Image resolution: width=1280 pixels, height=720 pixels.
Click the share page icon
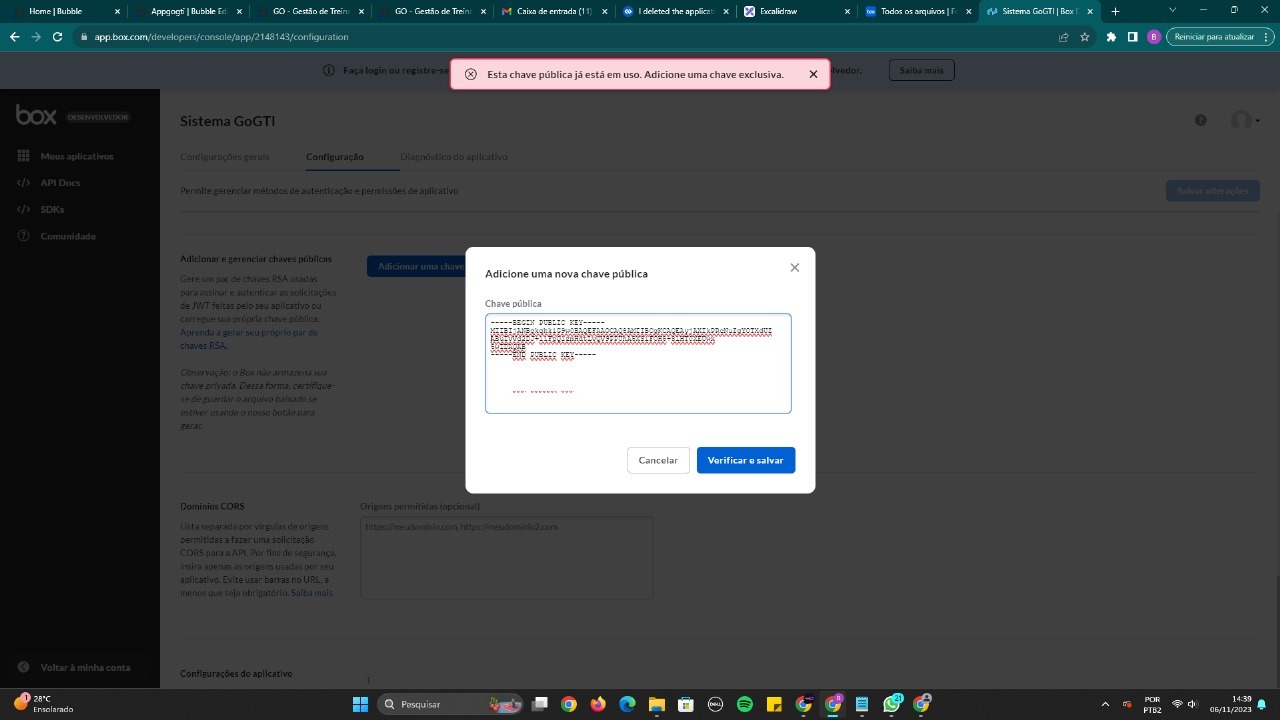1063,36
